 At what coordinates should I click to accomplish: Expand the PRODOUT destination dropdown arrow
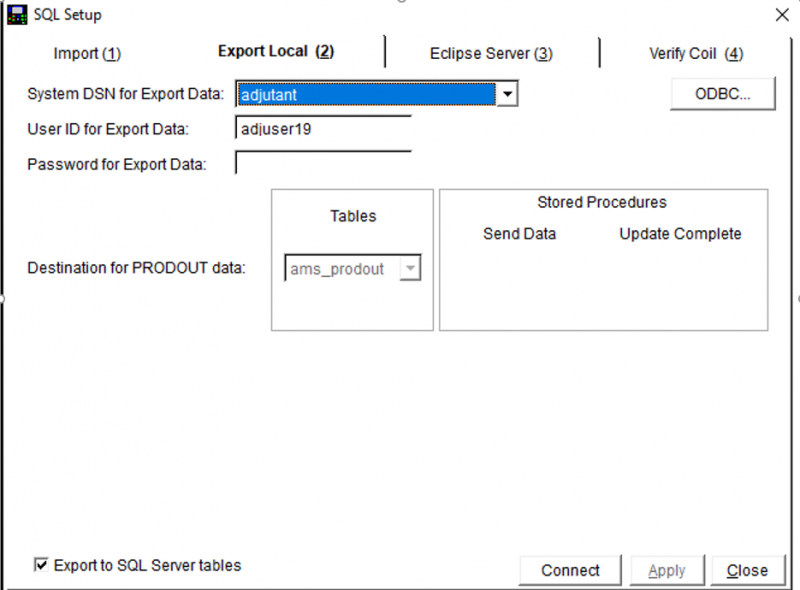click(x=410, y=269)
